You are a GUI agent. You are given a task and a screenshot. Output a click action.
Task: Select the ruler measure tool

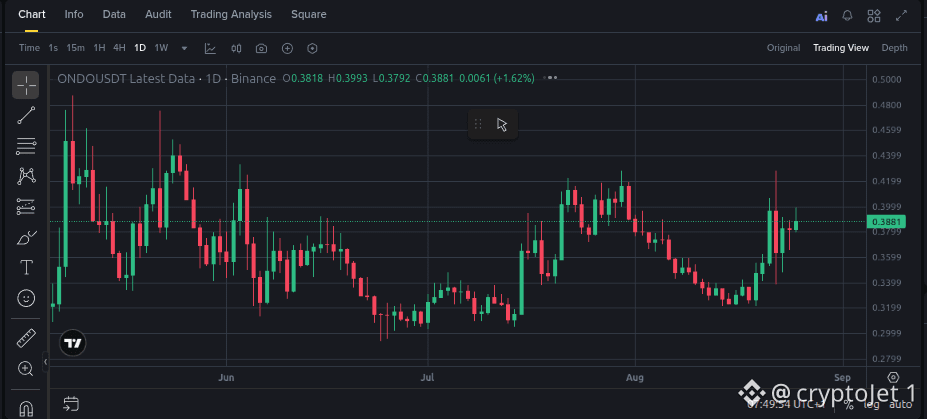26,339
